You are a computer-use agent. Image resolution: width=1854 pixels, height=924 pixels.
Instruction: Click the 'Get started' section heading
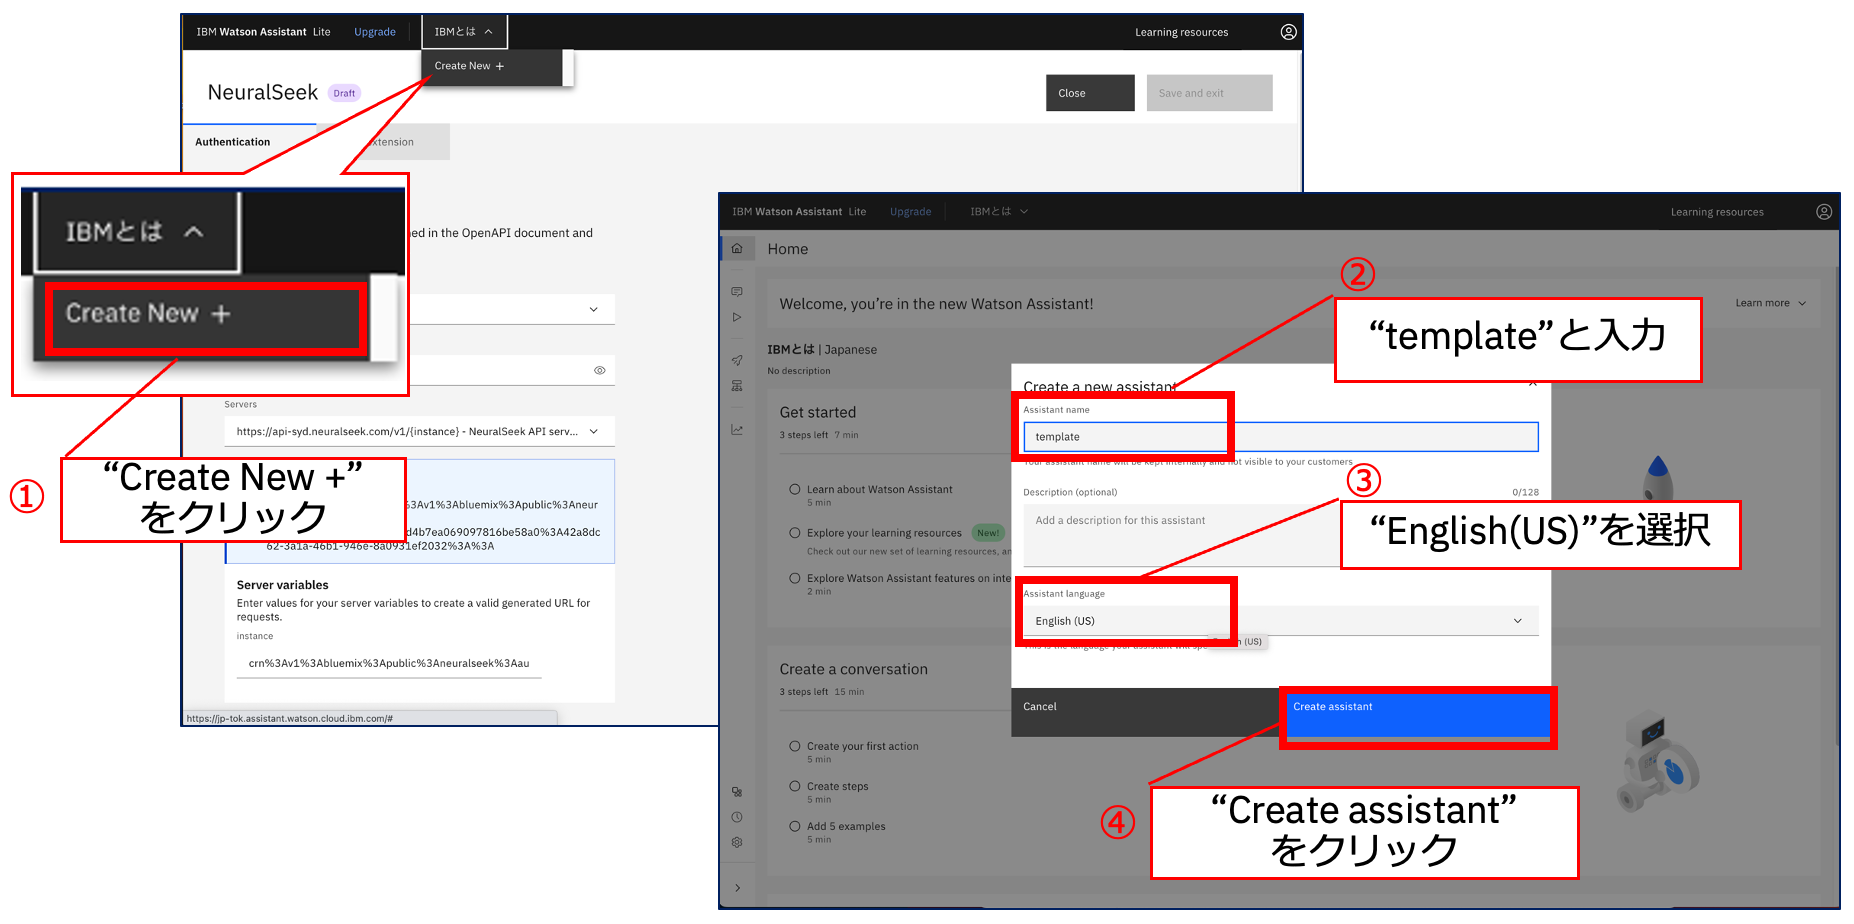818,412
